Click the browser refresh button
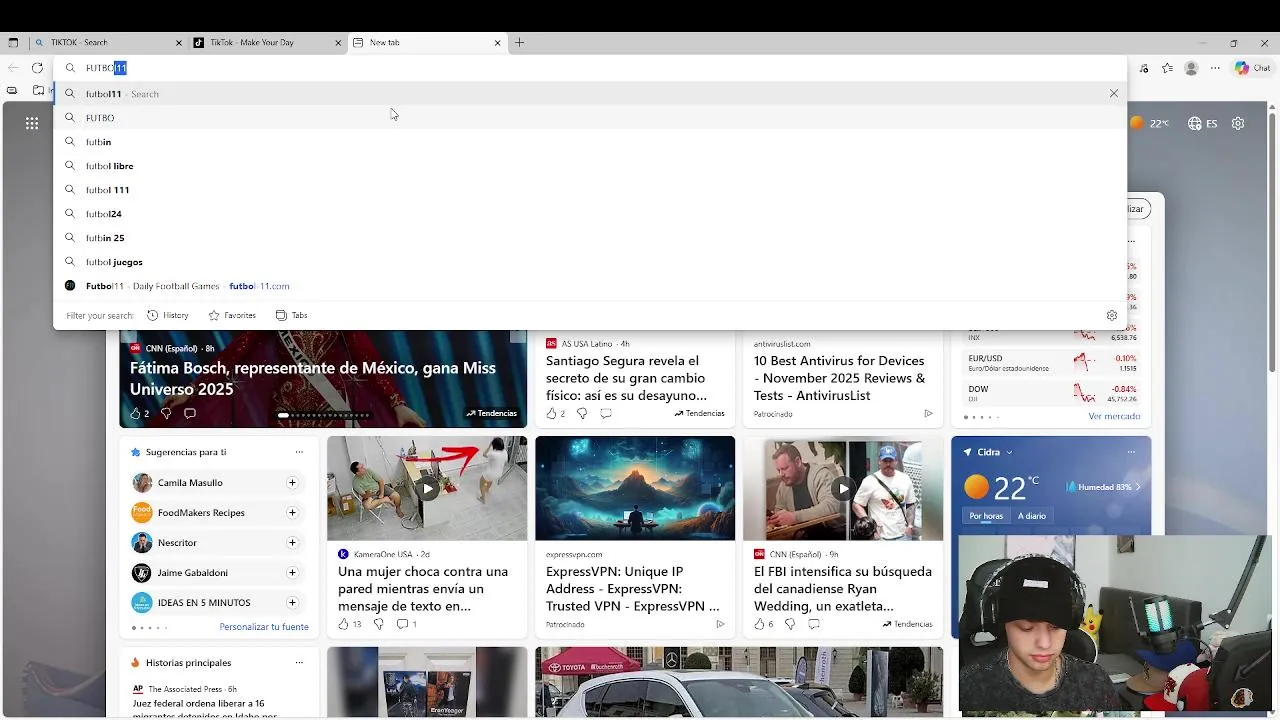Screen dimensions: 1280x720 pyautogui.click(x=37, y=68)
